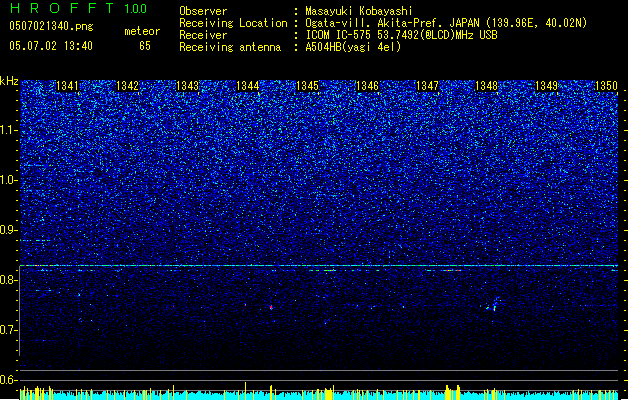Click the 1346 time marker
This screenshot has height=400, width=629.
(x=367, y=86)
